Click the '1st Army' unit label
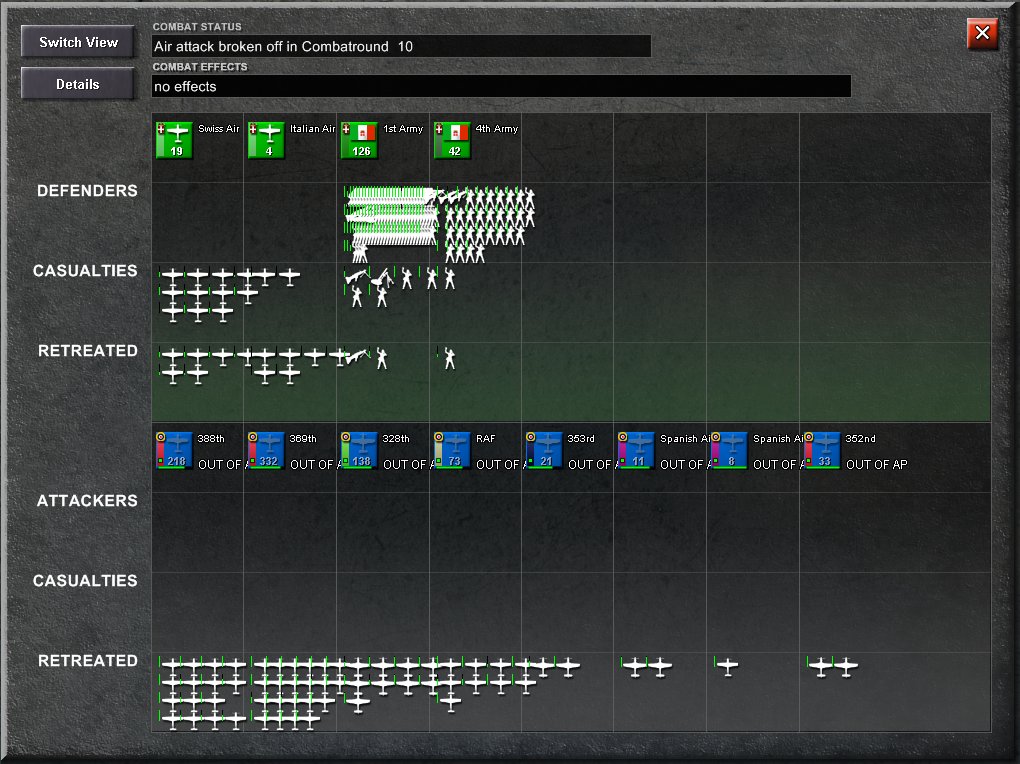Image resolution: width=1020 pixels, height=764 pixels. click(x=403, y=129)
